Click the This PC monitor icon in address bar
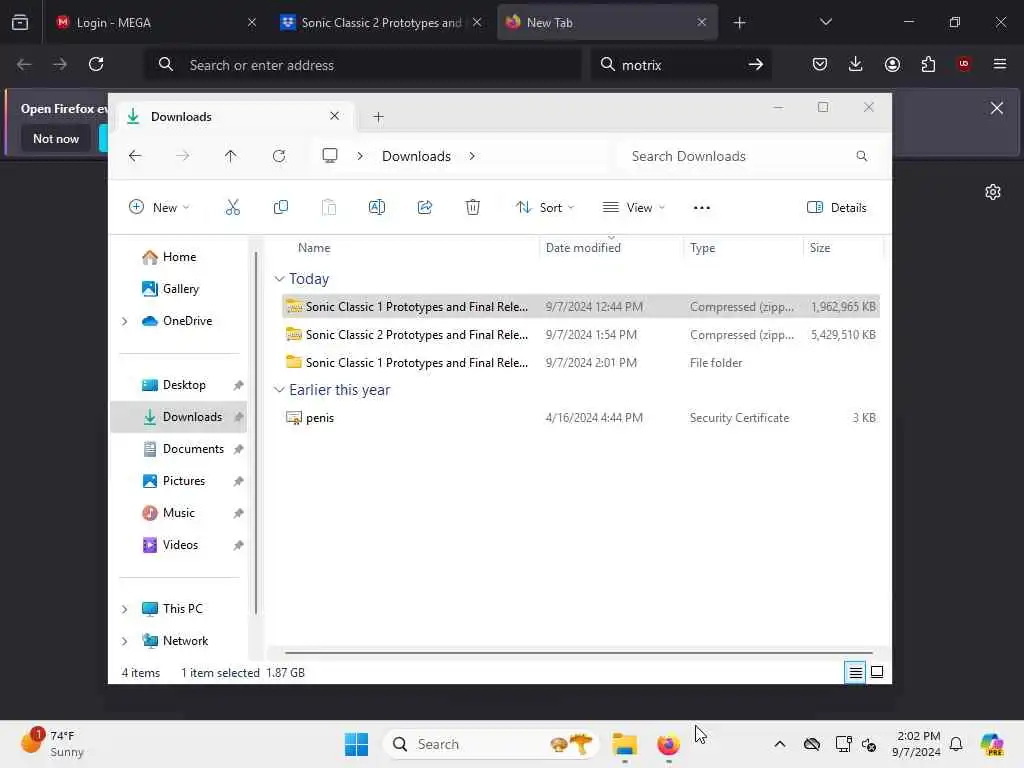The width and height of the screenshot is (1024, 768). pyautogui.click(x=330, y=155)
